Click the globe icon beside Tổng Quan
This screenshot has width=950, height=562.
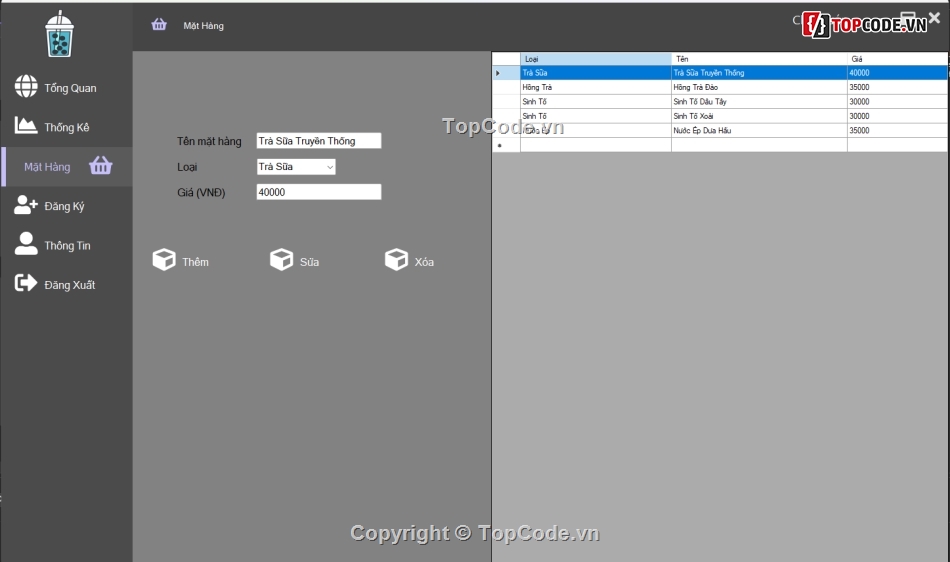click(26, 87)
